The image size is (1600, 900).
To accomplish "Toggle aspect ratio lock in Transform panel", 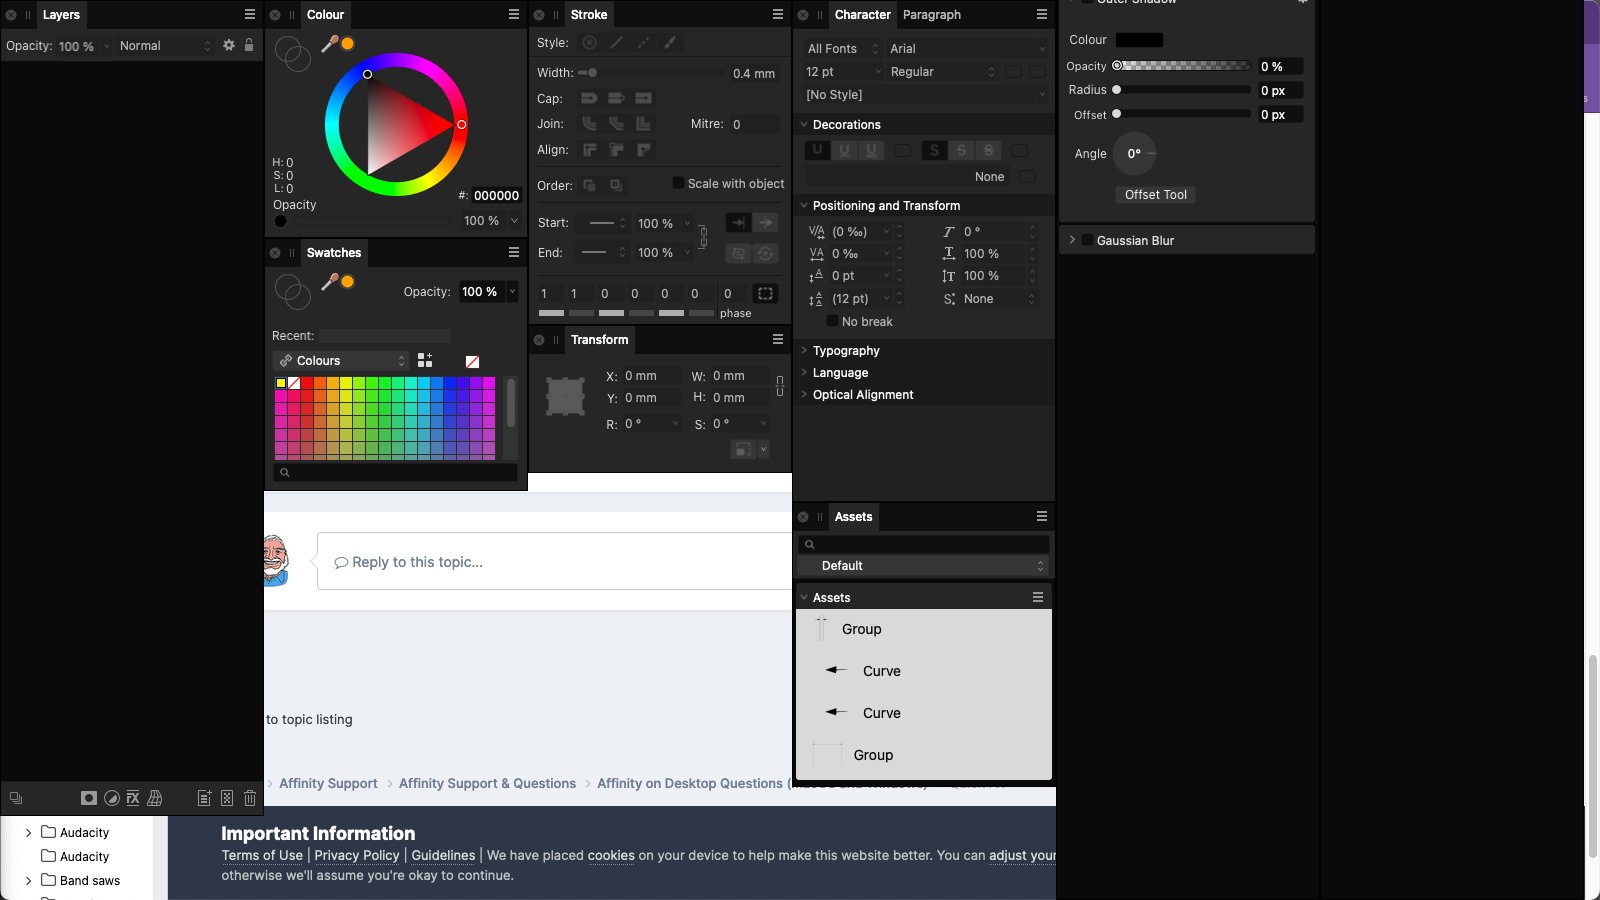I will [780, 386].
